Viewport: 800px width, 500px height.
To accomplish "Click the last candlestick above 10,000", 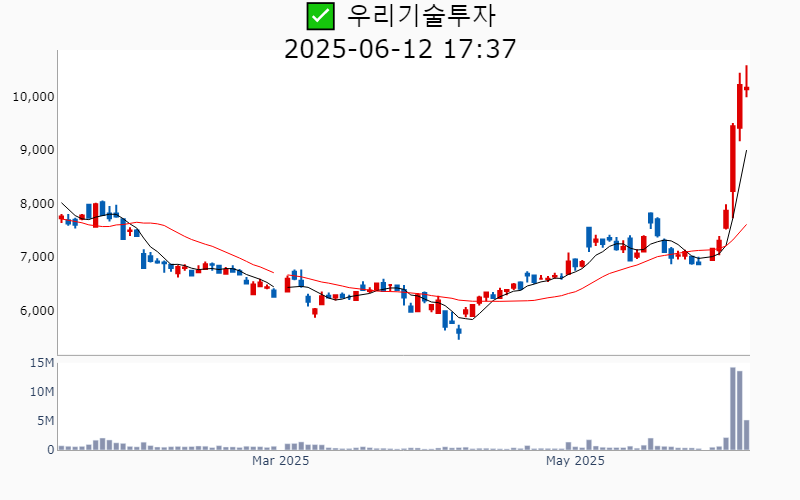I will click(x=746, y=82).
